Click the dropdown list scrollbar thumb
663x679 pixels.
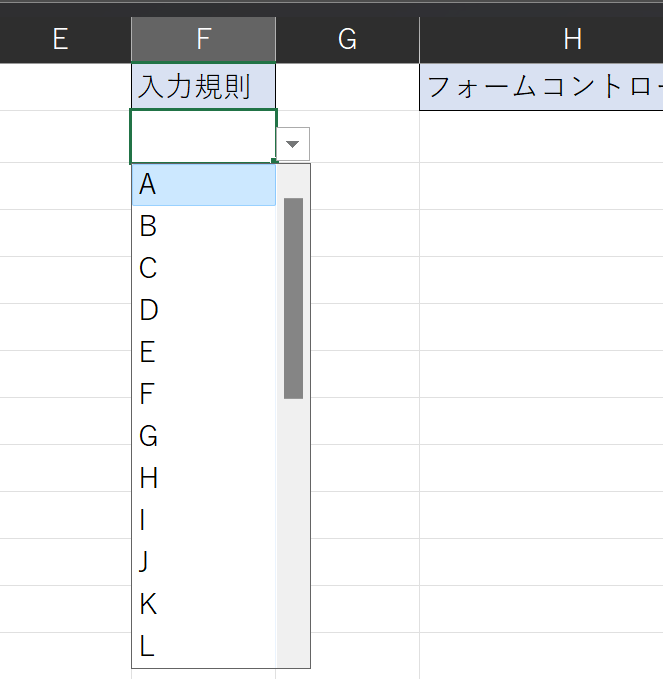tap(293, 298)
